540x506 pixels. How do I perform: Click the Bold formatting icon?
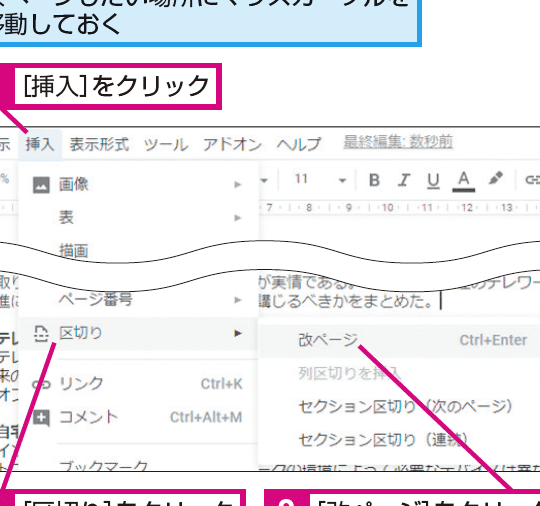click(374, 180)
